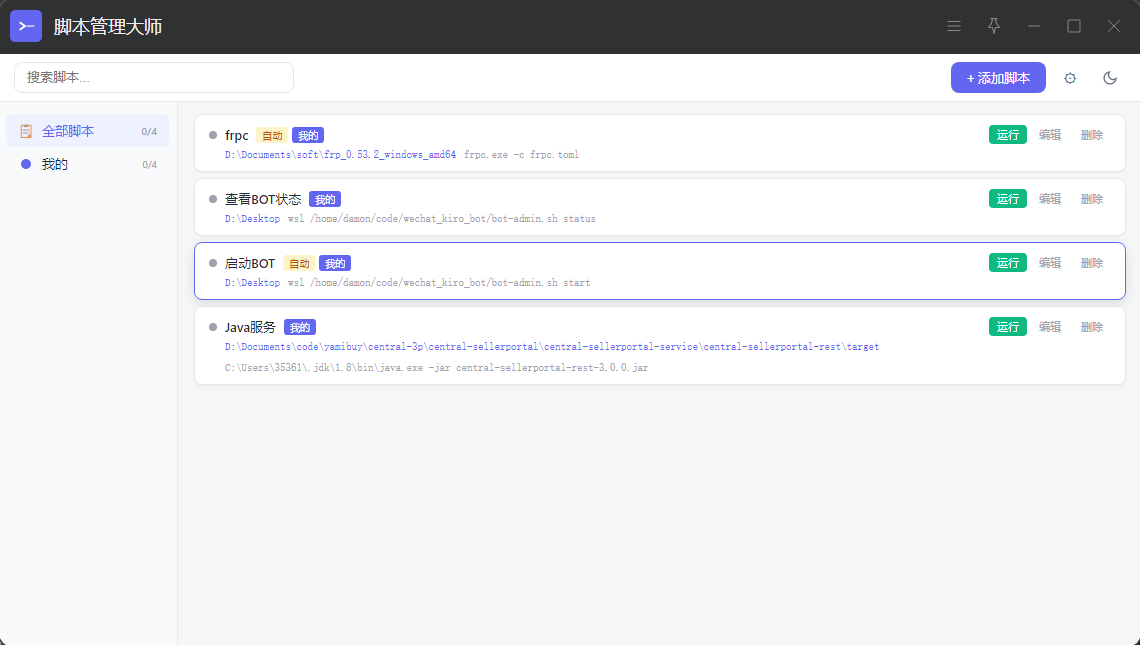The width and height of the screenshot is (1140, 645).
Task: Open frpc working directory path link
Action: [340, 154]
